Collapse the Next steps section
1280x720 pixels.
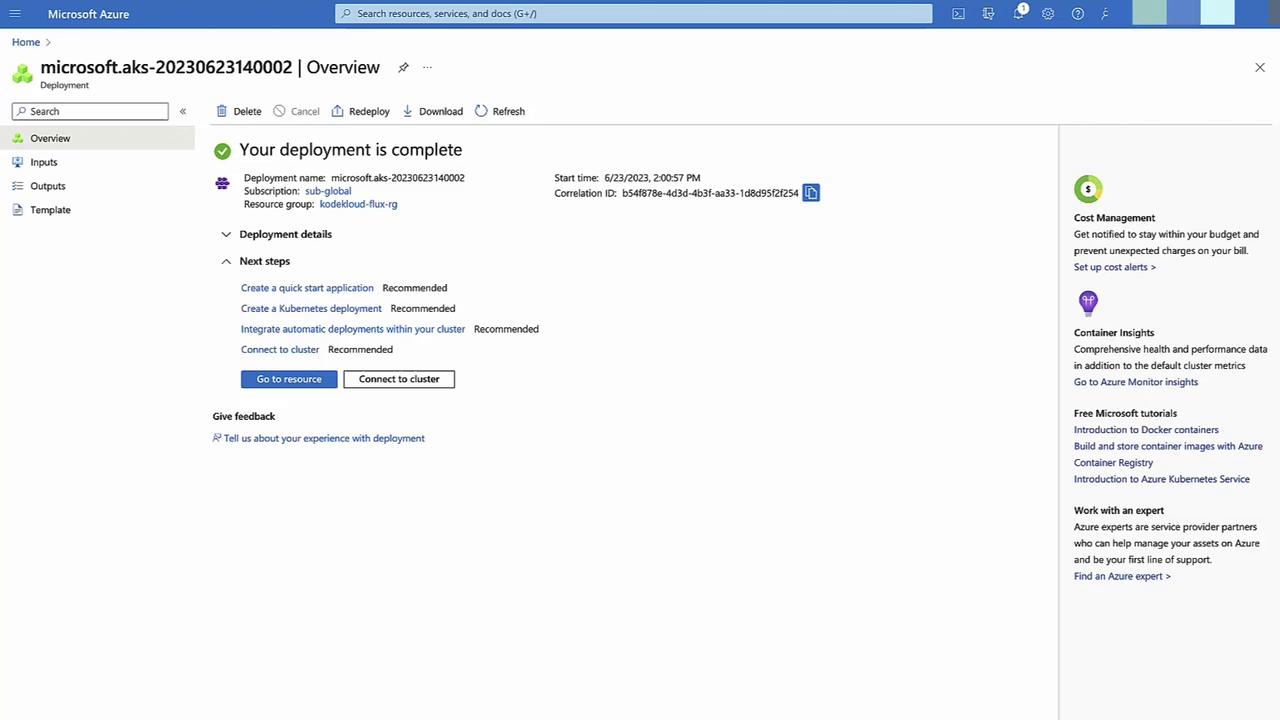[256, 261]
